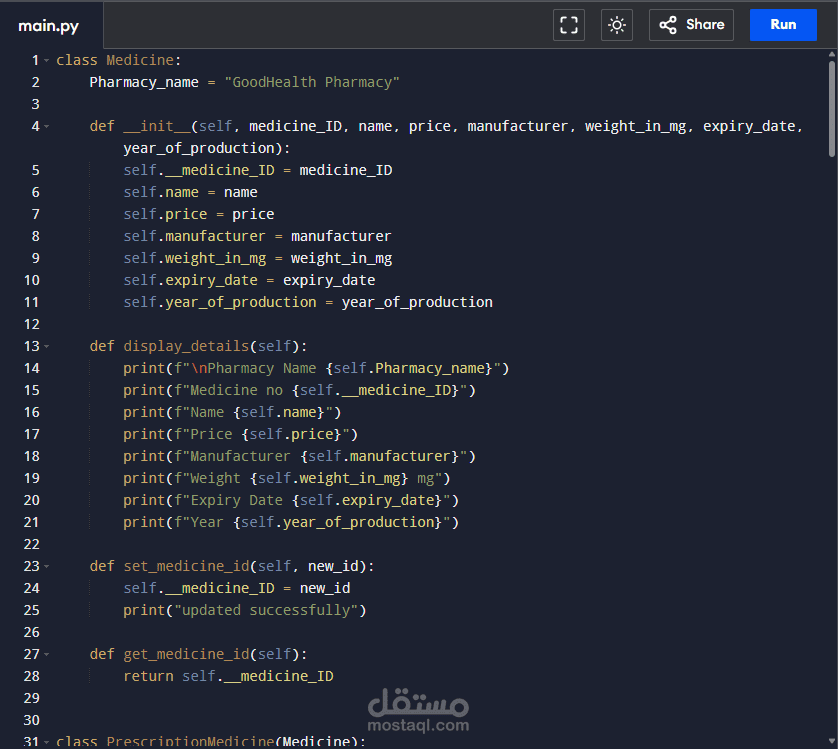
Task: Click line number 22 in gutter
Action: 32,544
